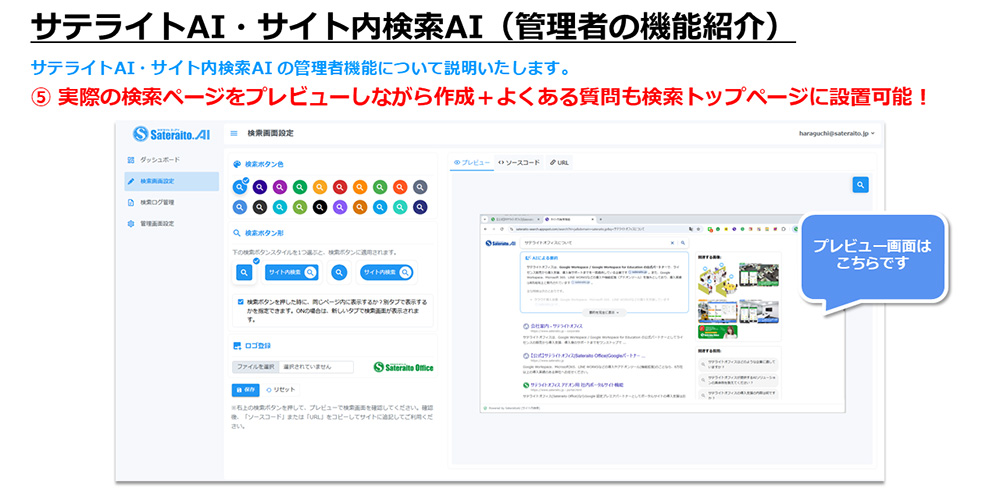Viewport: 1000px width, 492px height.
Task: Click the Sateraito Office logo thumbnail
Action: 403,367
